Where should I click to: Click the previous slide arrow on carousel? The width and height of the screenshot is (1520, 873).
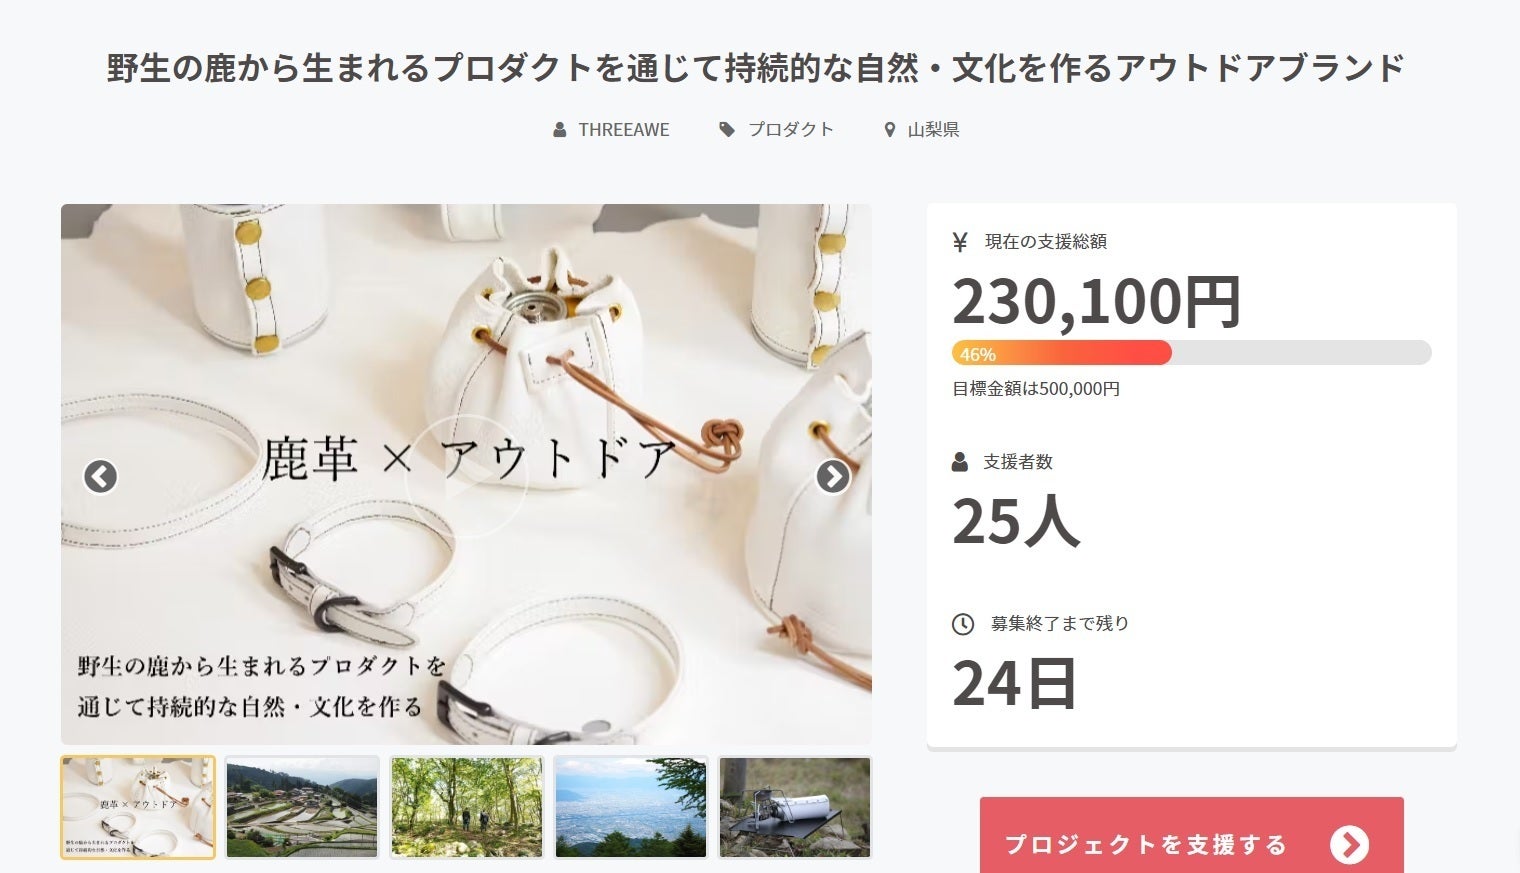[100, 477]
